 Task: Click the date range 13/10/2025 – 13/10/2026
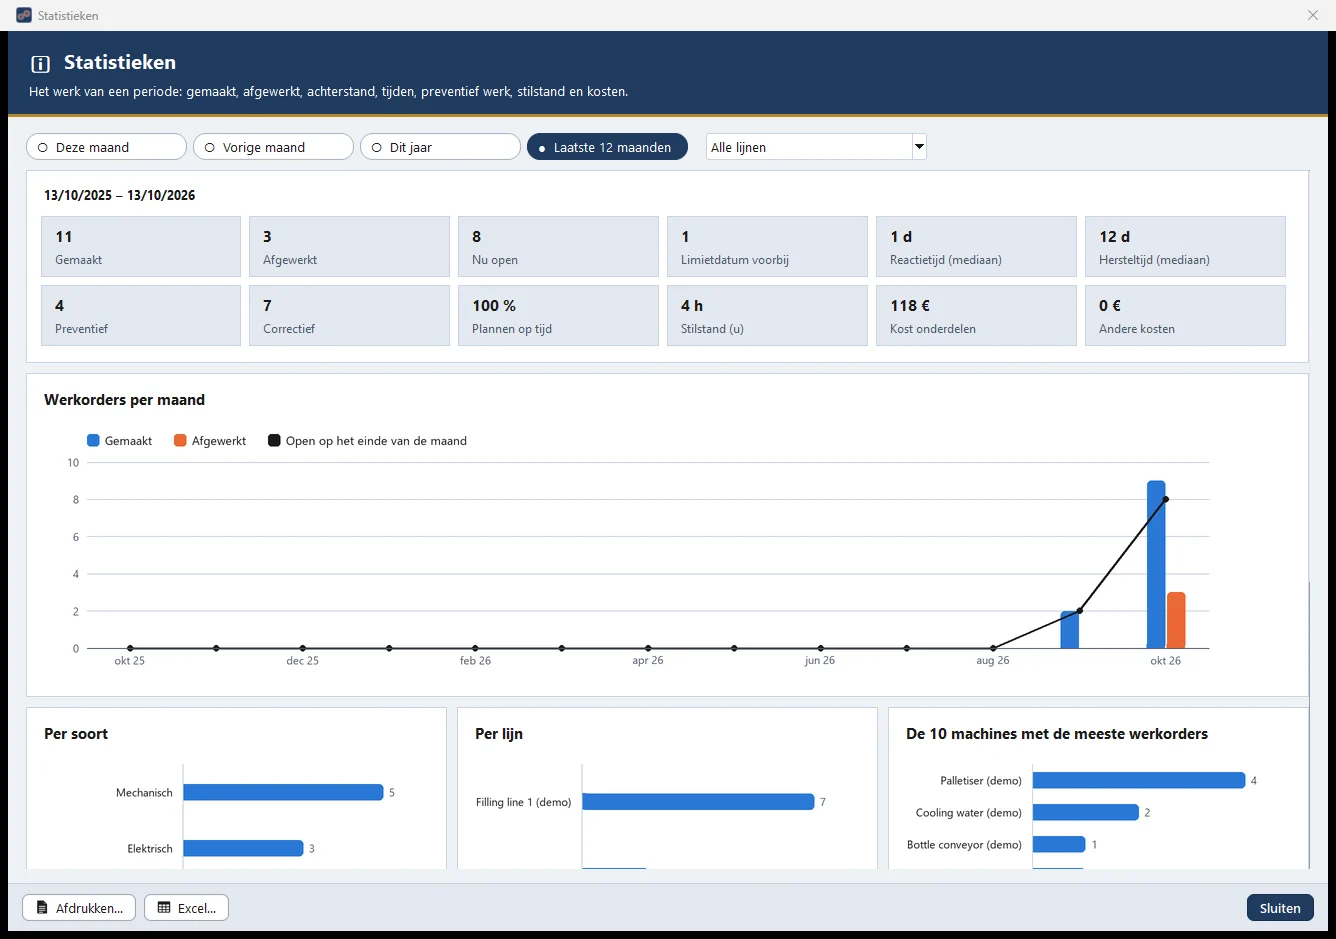pos(120,195)
